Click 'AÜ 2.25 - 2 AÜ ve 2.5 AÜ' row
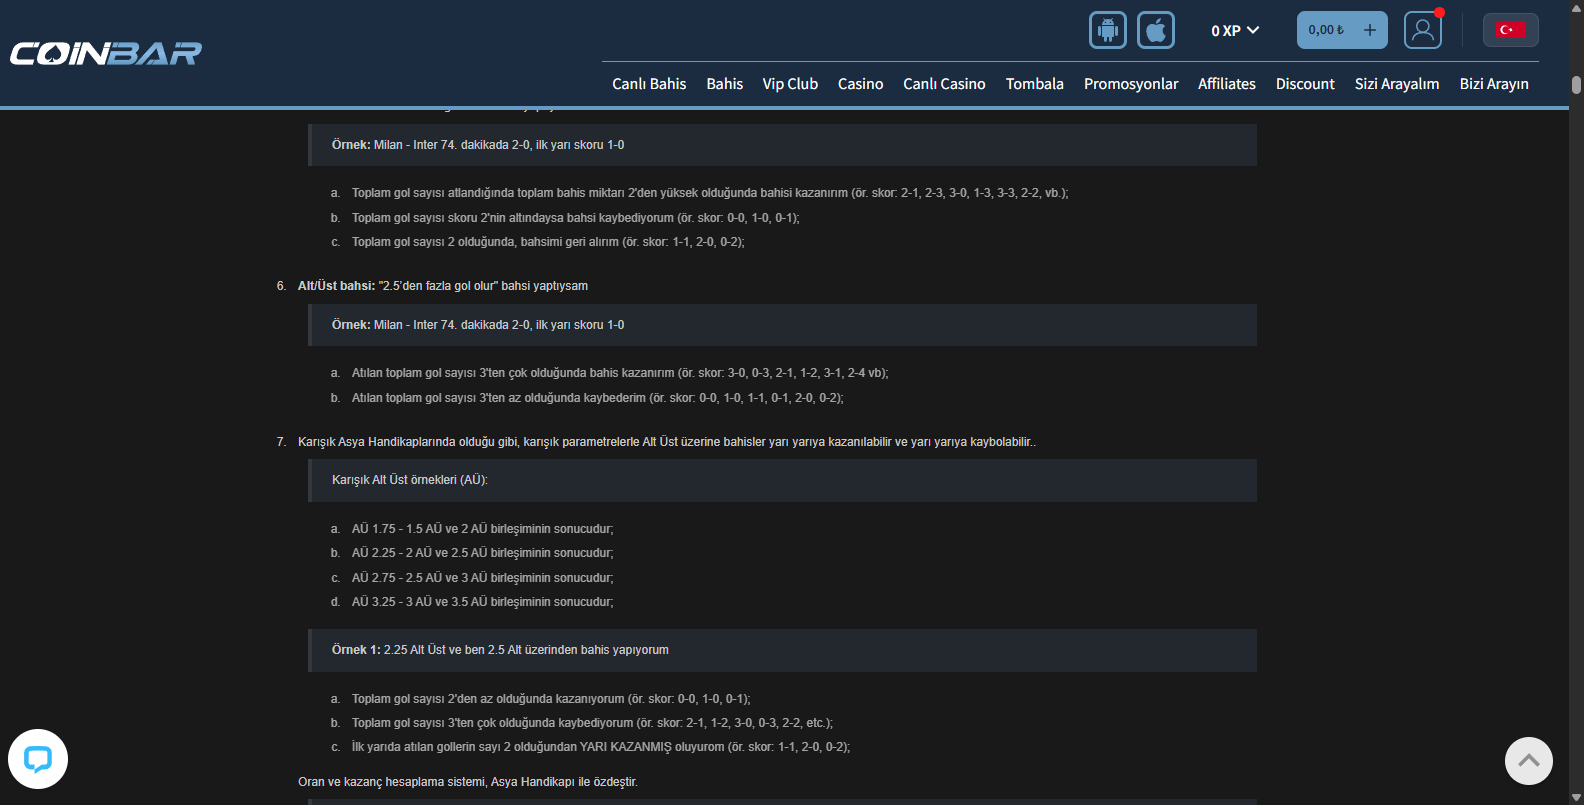Screen dimensions: 1584x805 pos(483,553)
